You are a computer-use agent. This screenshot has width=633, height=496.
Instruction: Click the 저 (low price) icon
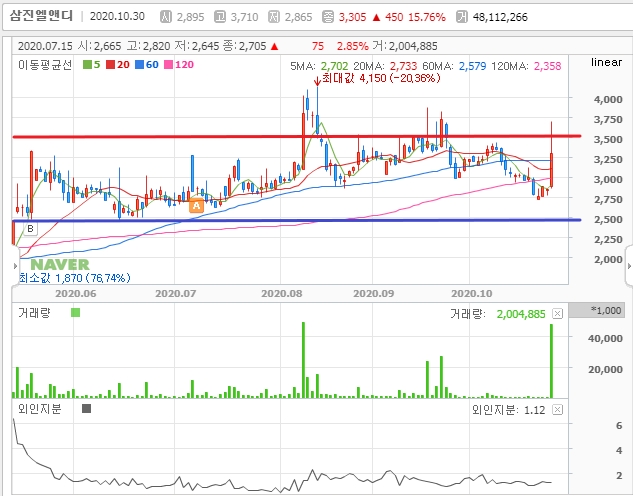[274, 17]
